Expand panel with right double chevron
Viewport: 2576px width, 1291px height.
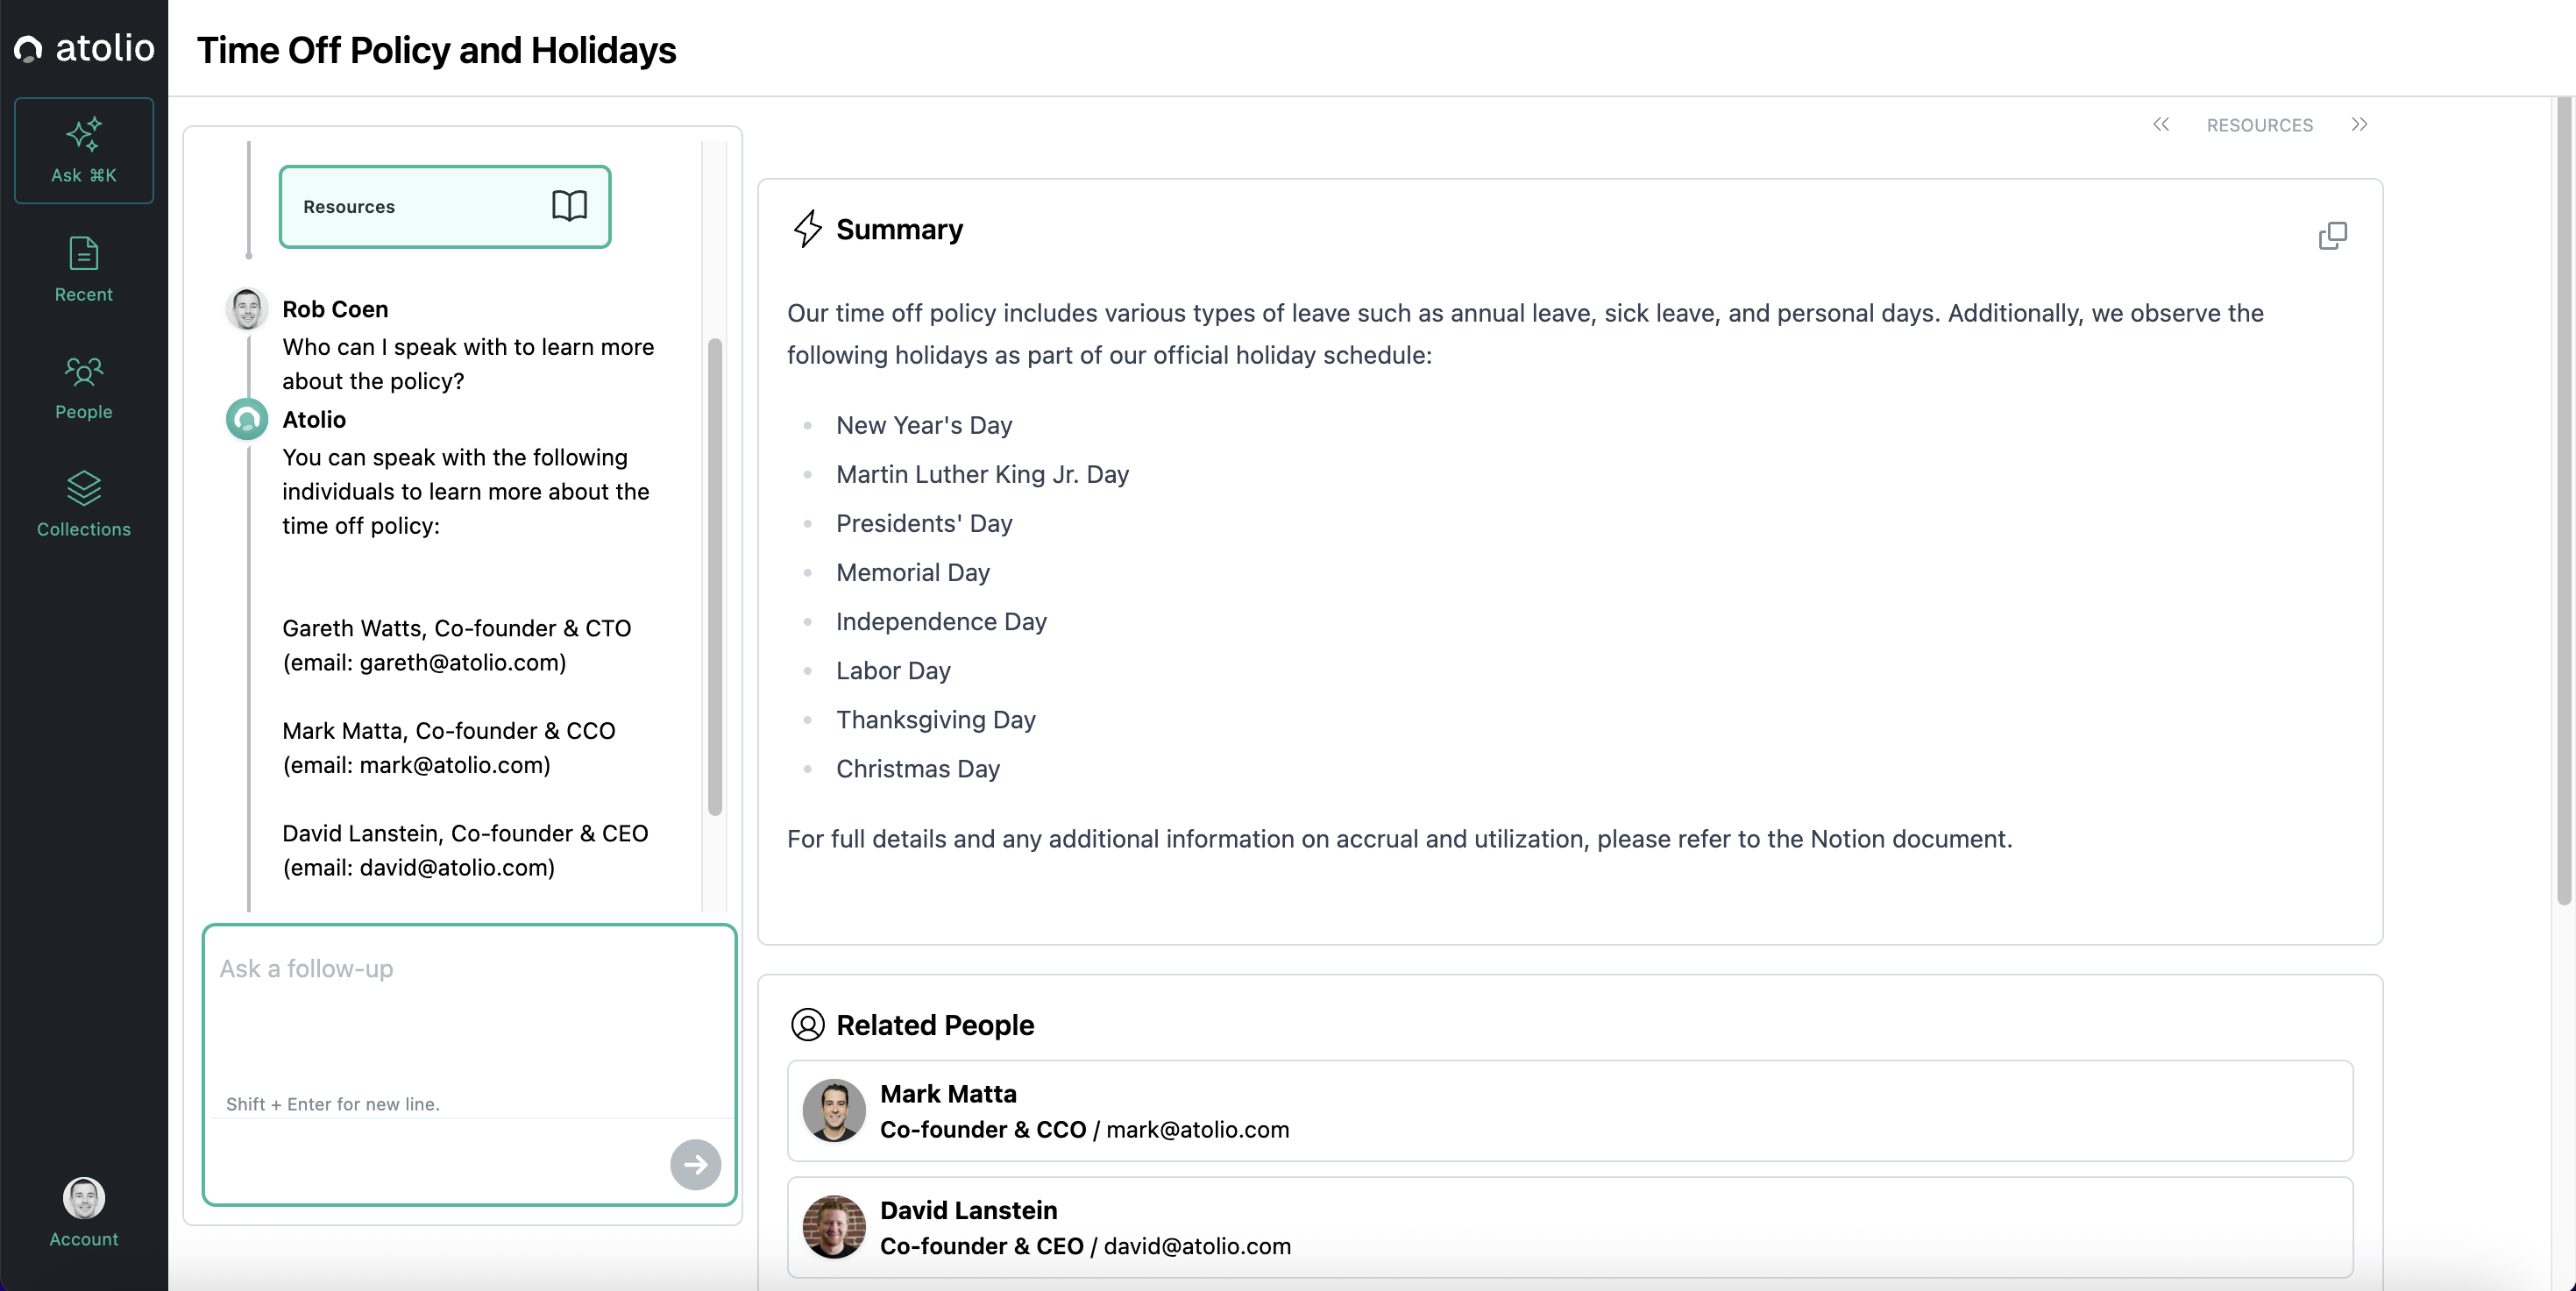(x=2359, y=124)
